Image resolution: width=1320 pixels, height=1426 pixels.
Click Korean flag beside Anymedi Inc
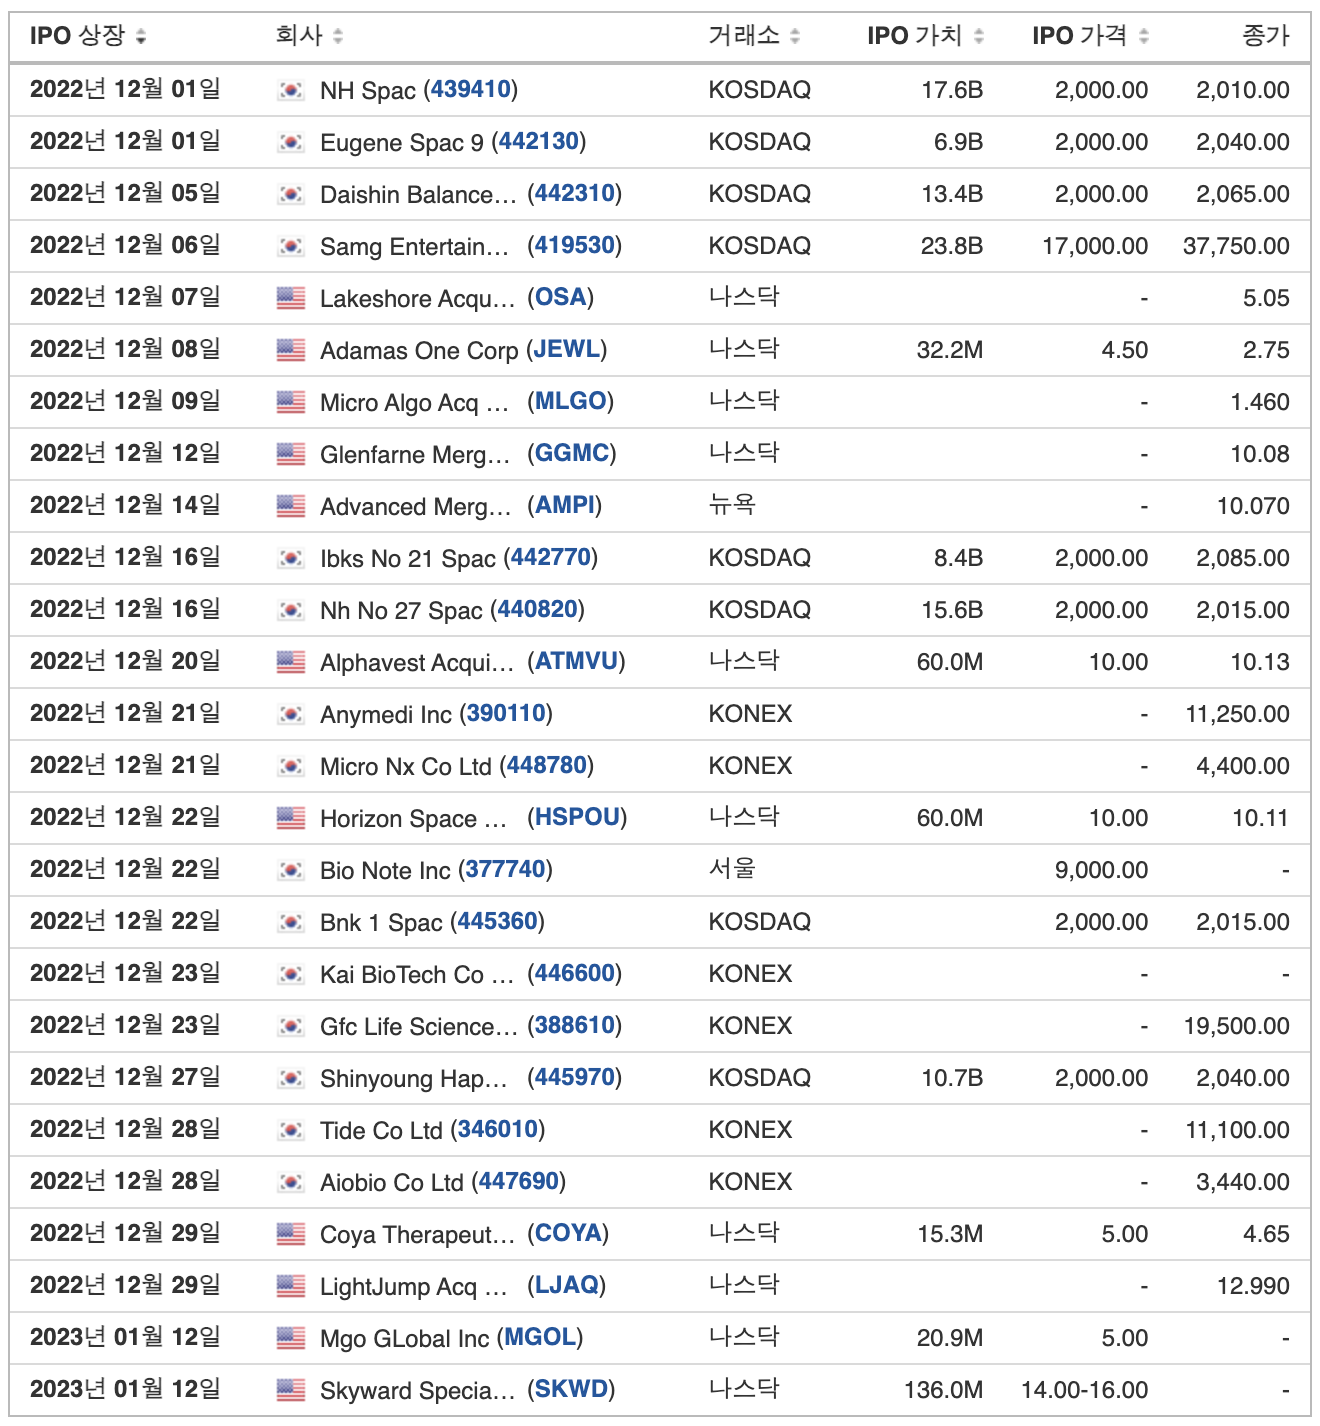(291, 714)
